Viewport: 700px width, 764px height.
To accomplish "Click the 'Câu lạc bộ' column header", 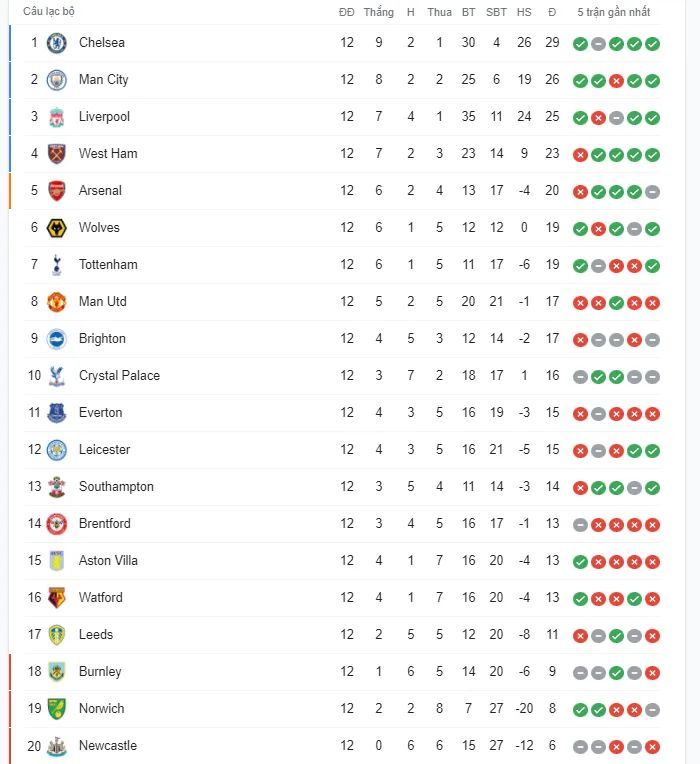I will coord(49,12).
